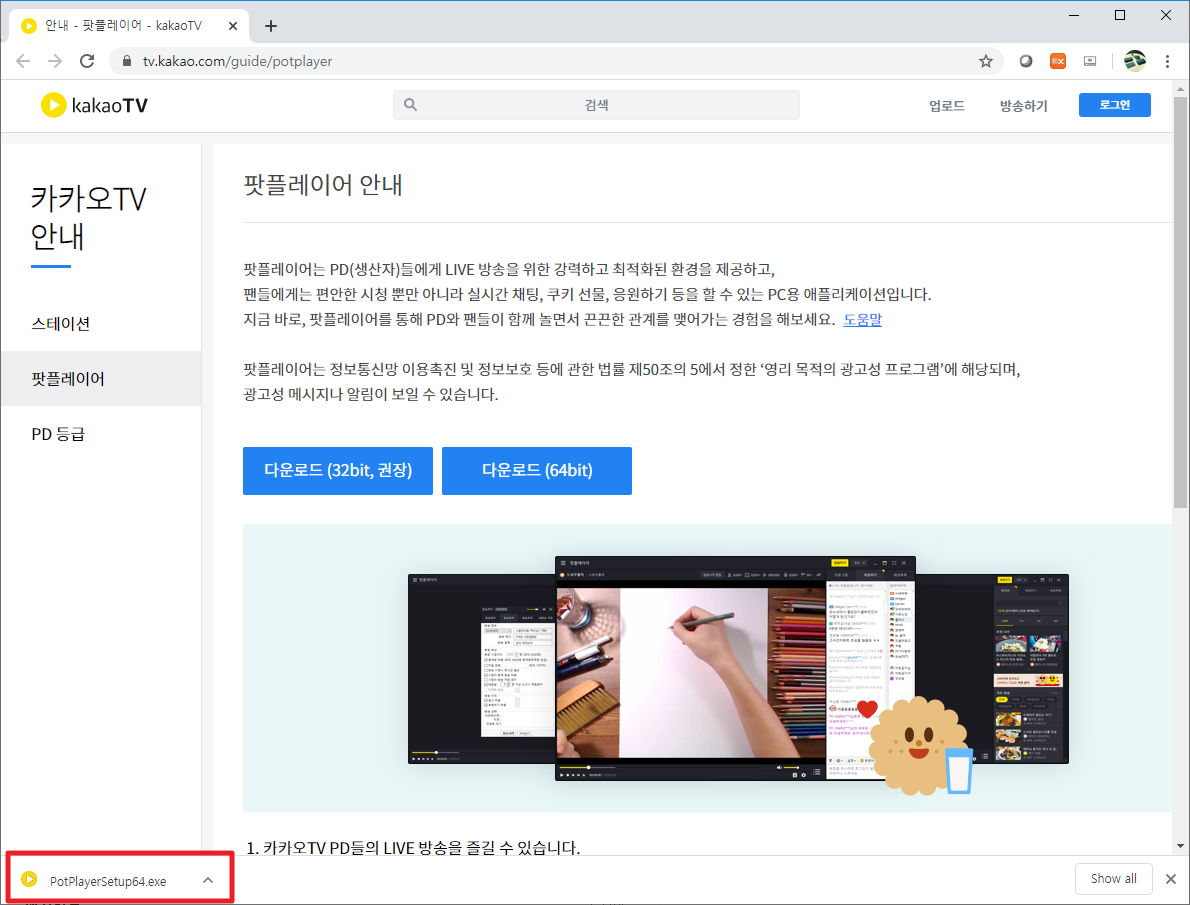Open the round gray extension icon
Image resolution: width=1190 pixels, height=905 pixels.
pos(1025,61)
